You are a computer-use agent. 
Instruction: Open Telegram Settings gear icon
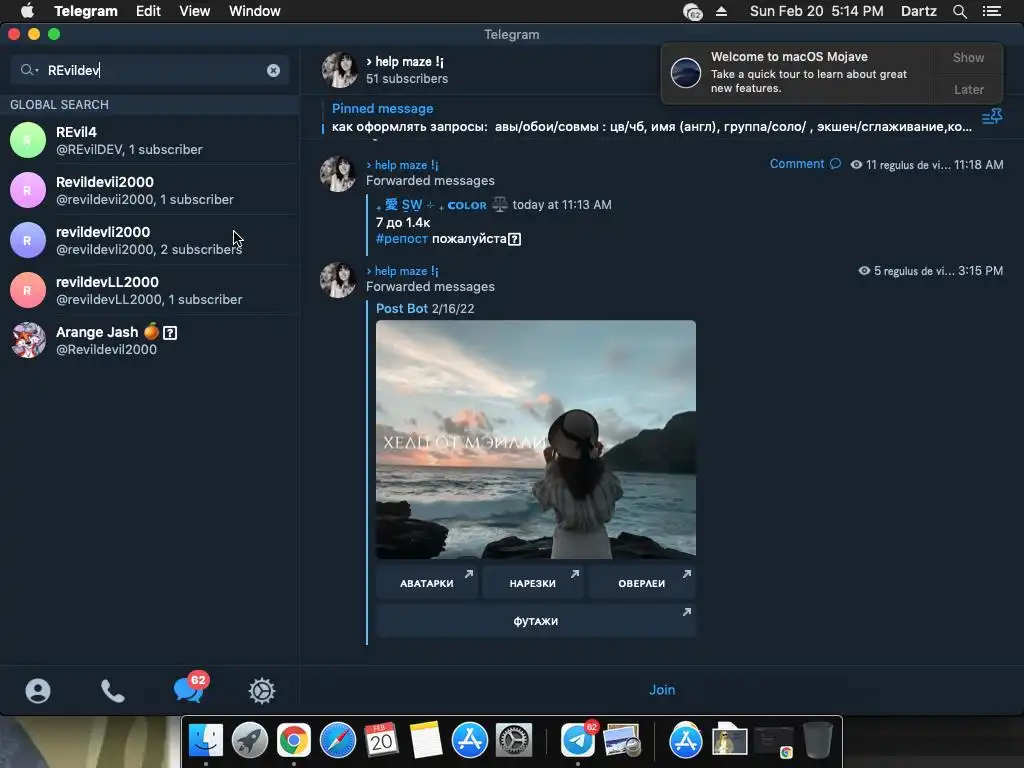coord(262,691)
